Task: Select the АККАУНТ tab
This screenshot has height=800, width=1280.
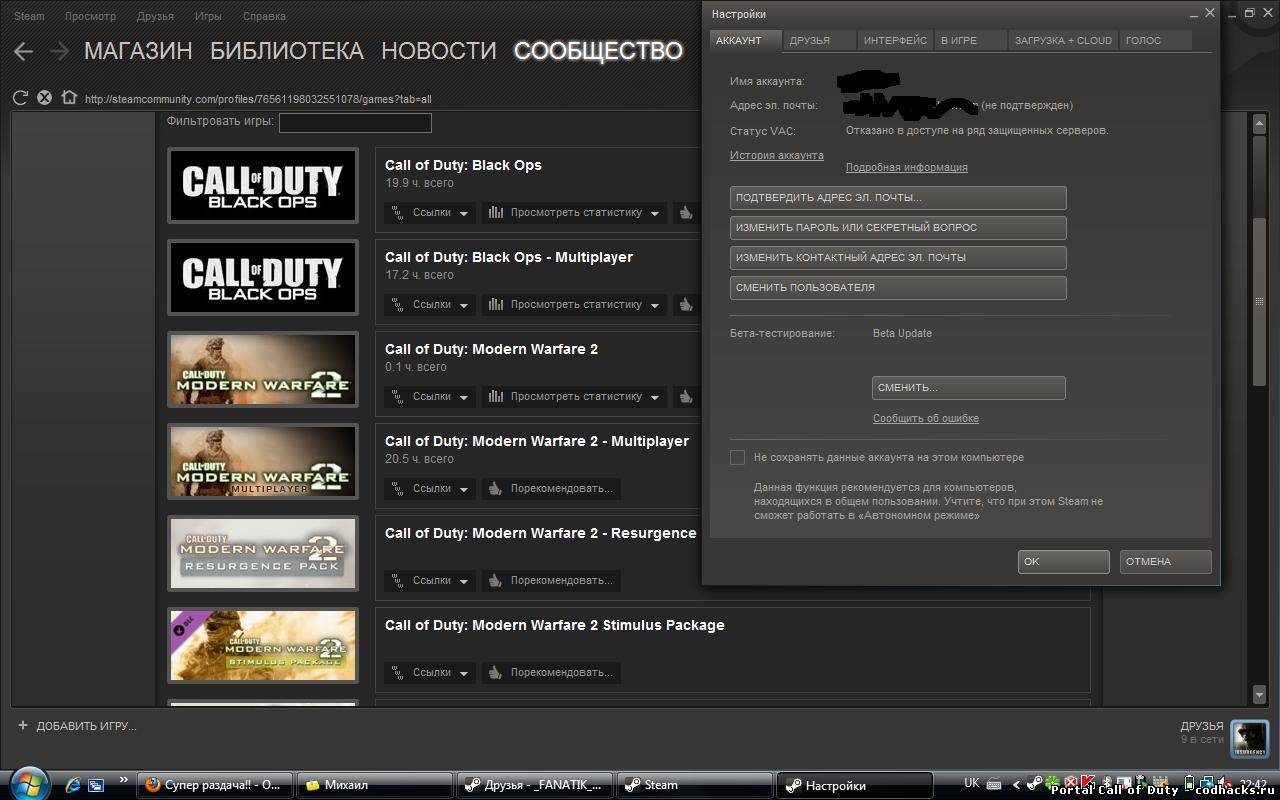Action: [745, 40]
